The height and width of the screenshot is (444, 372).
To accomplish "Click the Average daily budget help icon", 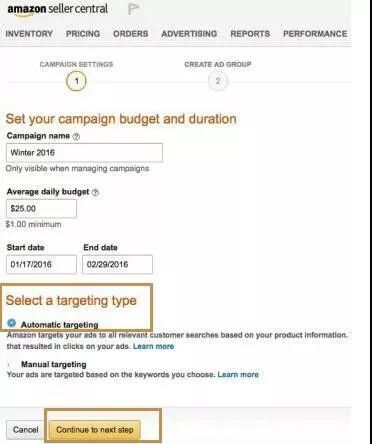I will (95, 192).
